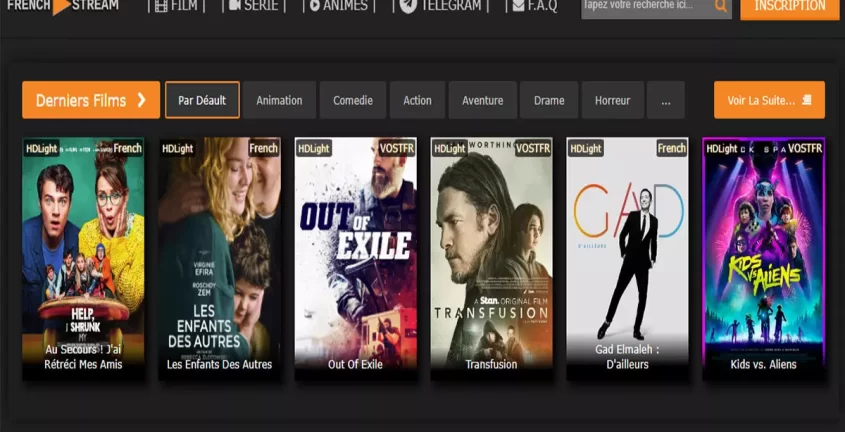
Task: Click French badge on Gad Elmaleh poster
Action: 671,148
